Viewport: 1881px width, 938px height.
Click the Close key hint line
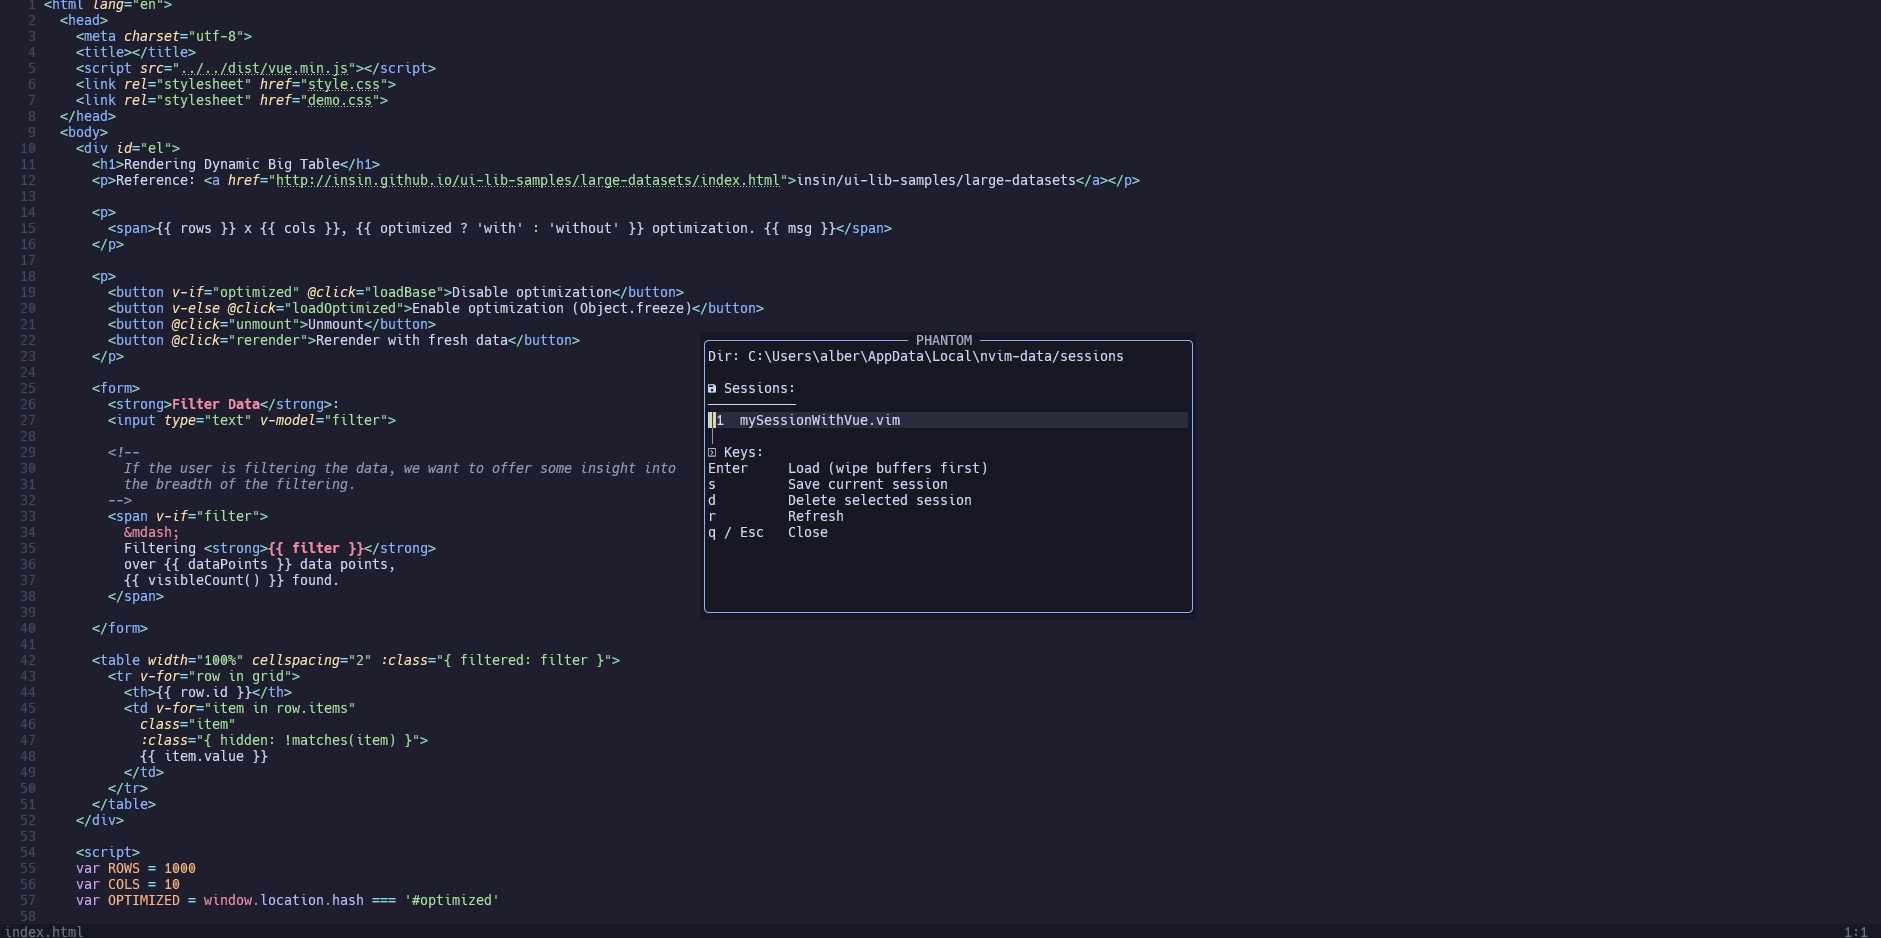coord(807,533)
